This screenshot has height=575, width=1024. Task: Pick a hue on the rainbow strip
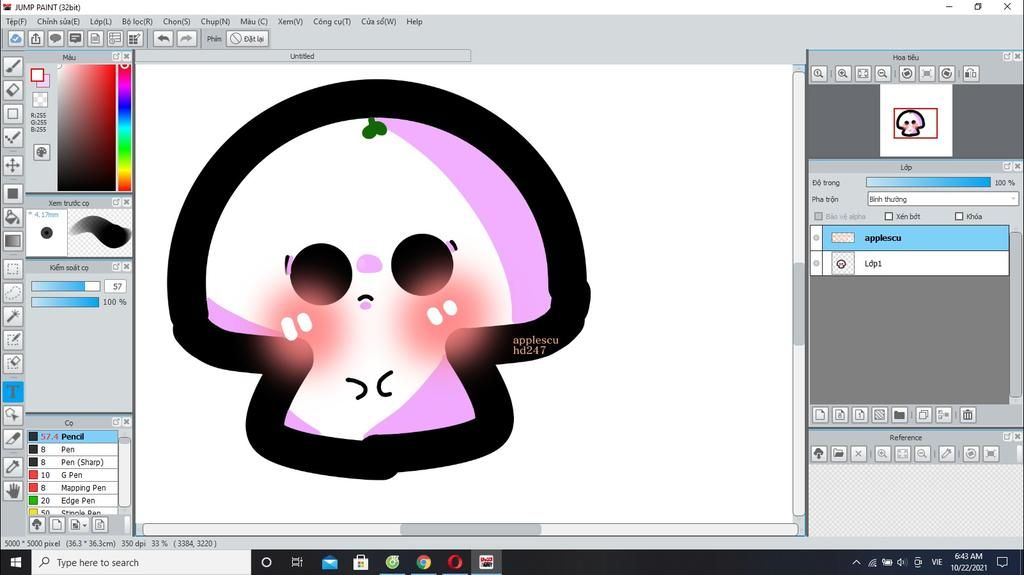pyautogui.click(x=124, y=127)
